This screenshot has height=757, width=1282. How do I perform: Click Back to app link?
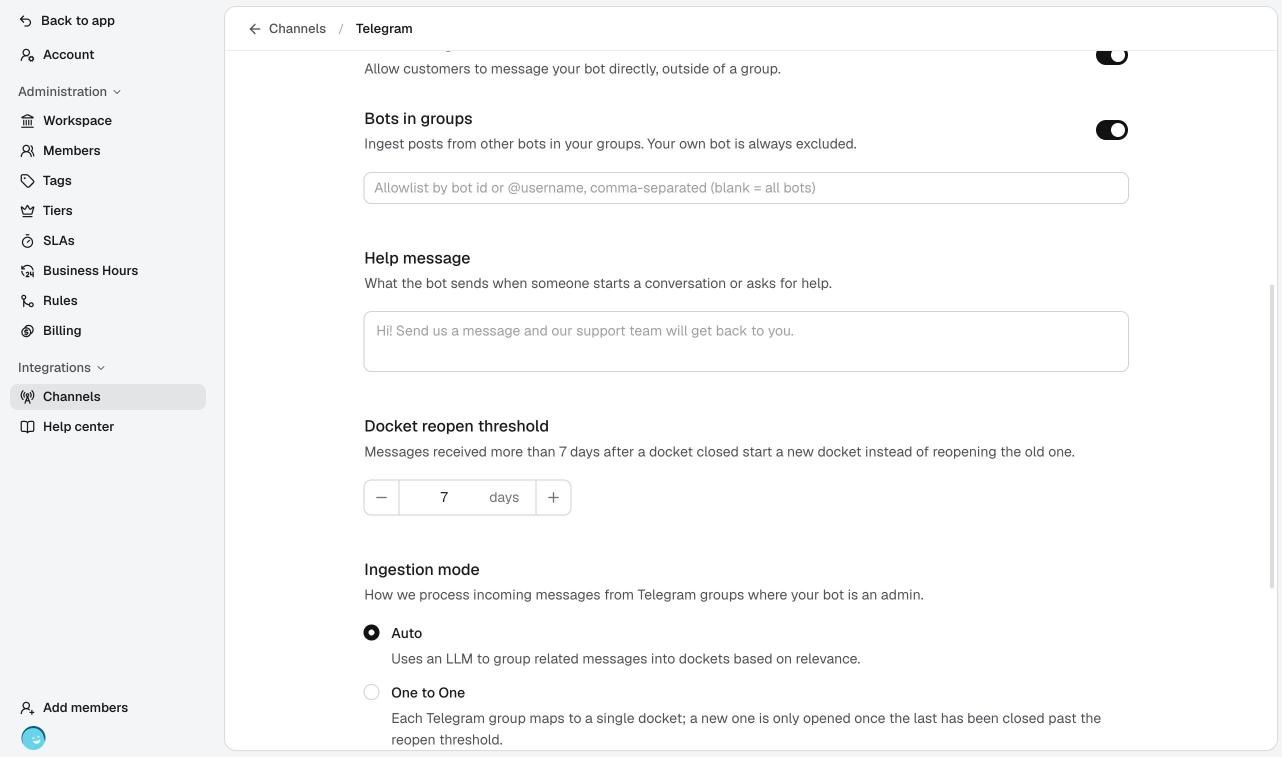pos(78,21)
